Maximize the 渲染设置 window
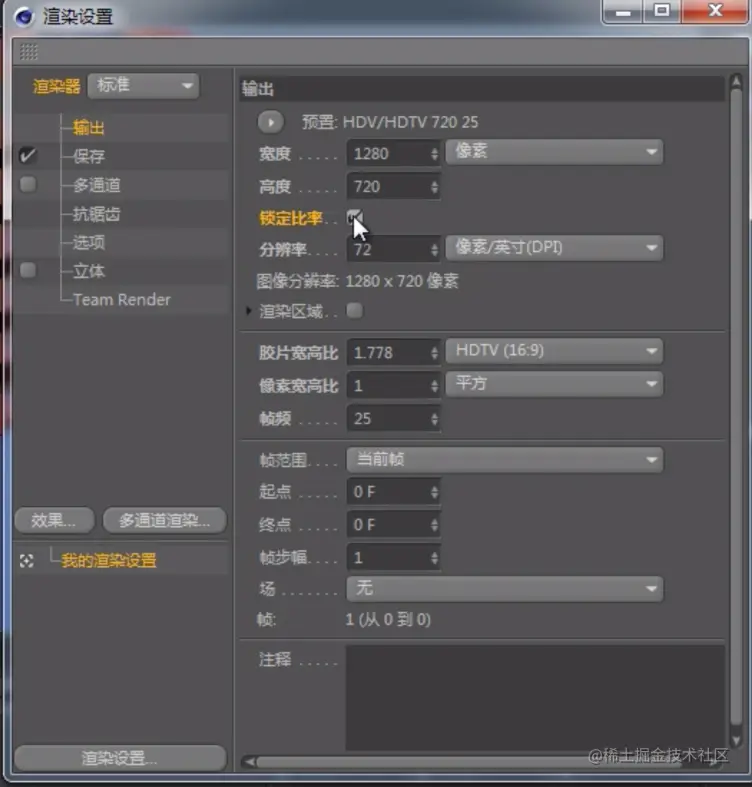Screen dimensions: 752x787 pos(662,11)
